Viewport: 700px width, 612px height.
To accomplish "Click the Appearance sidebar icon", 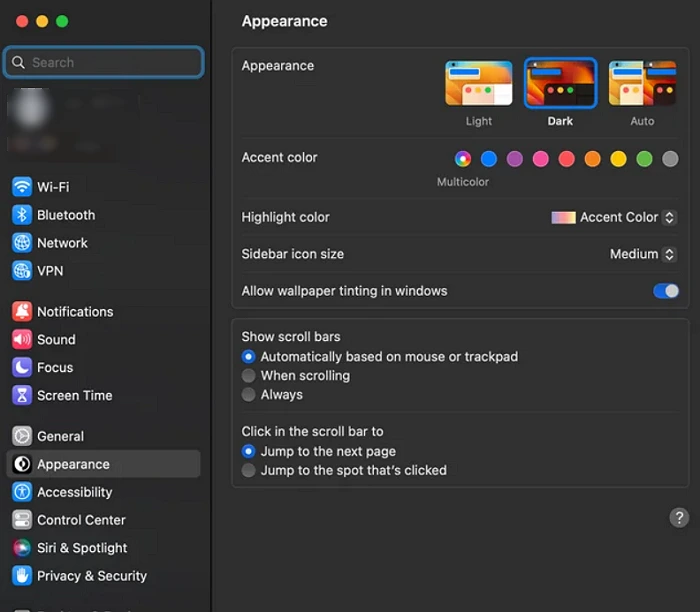I will [x=21, y=464].
